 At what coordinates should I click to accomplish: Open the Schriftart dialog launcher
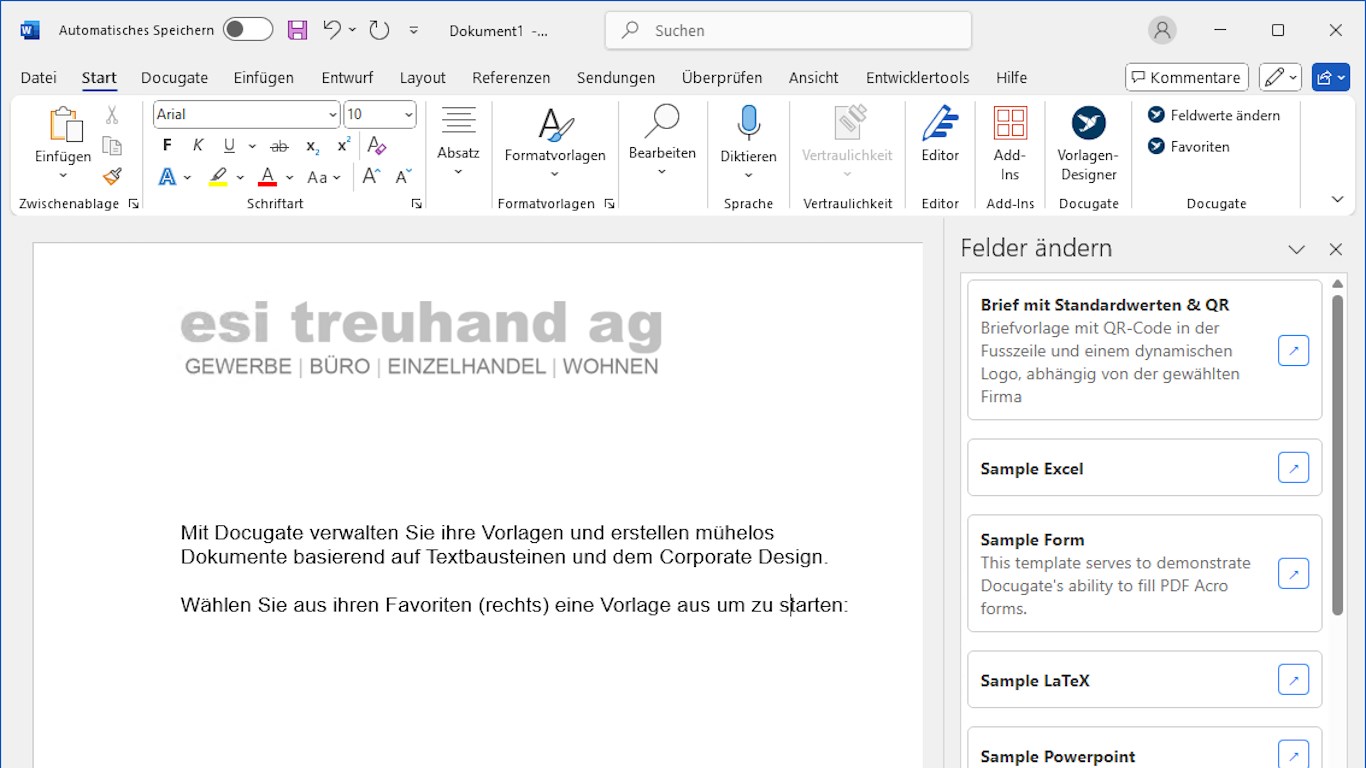coord(416,203)
